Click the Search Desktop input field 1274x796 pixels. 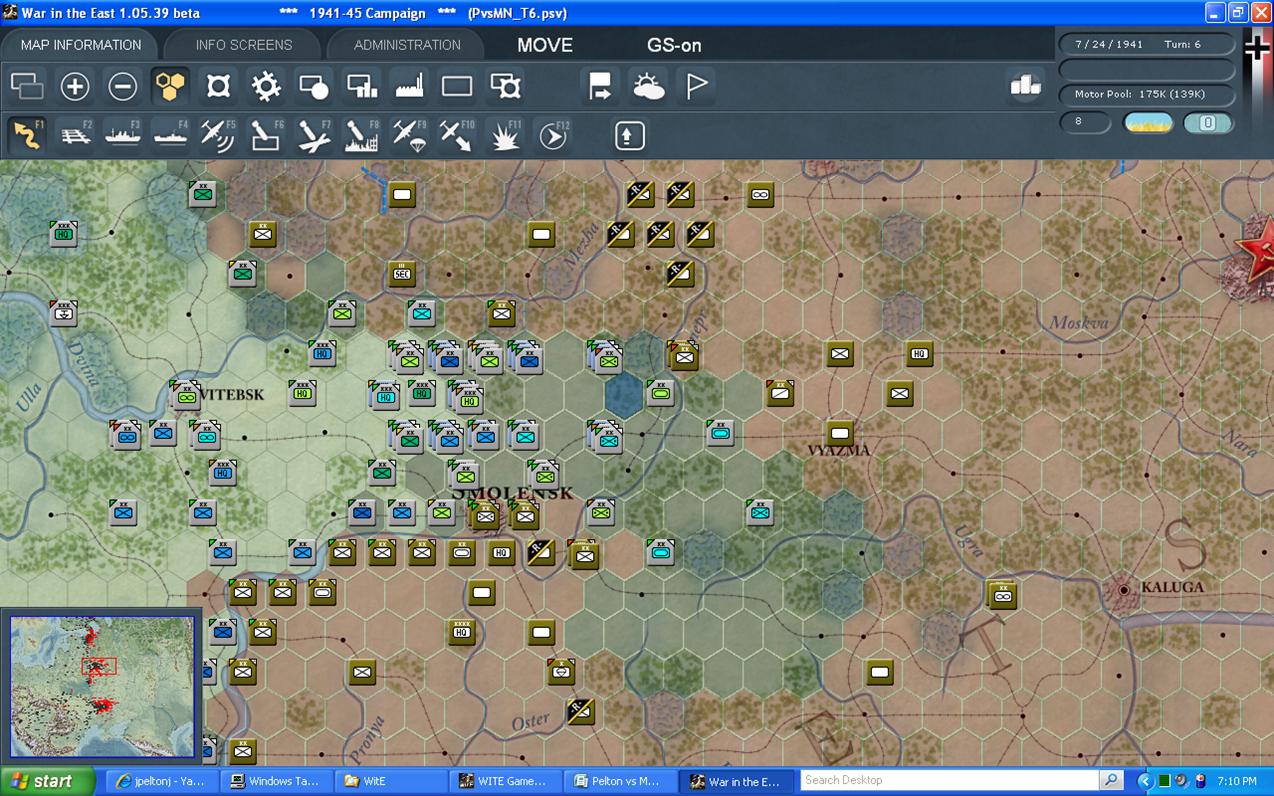coord(949,780)
